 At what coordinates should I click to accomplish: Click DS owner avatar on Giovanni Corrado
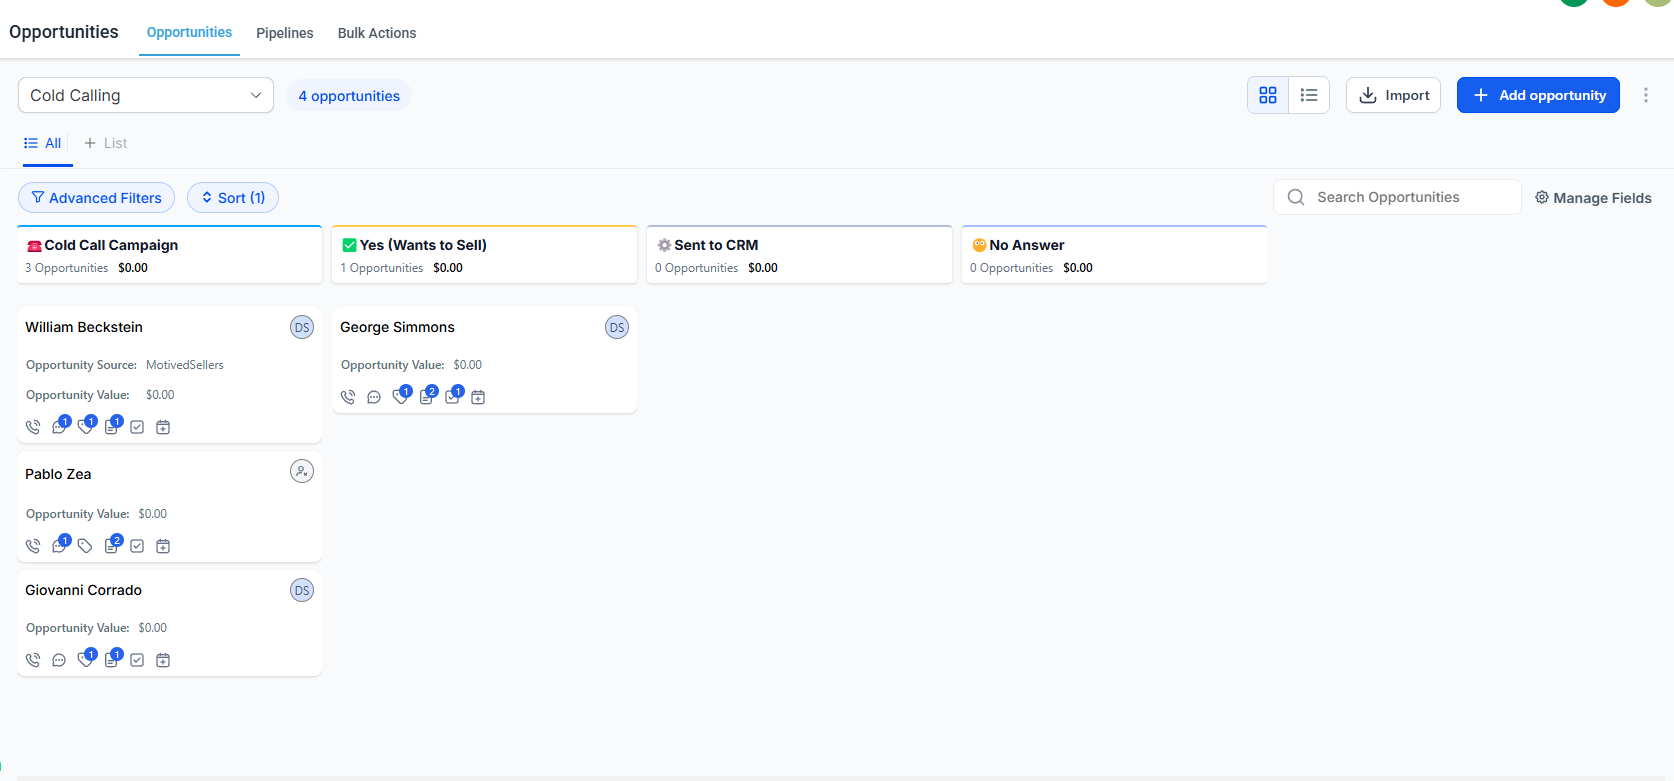coord(302,590)
